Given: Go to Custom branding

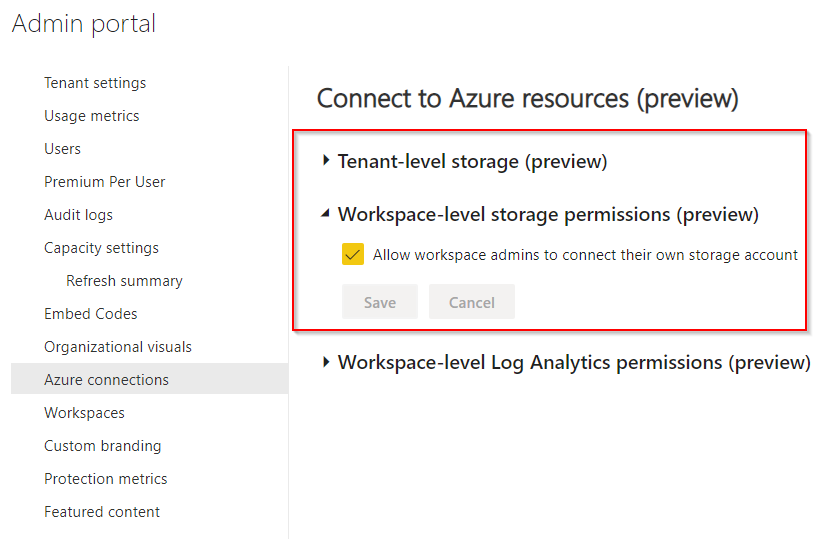Looking at the screenshot, I should coord(103,446).
